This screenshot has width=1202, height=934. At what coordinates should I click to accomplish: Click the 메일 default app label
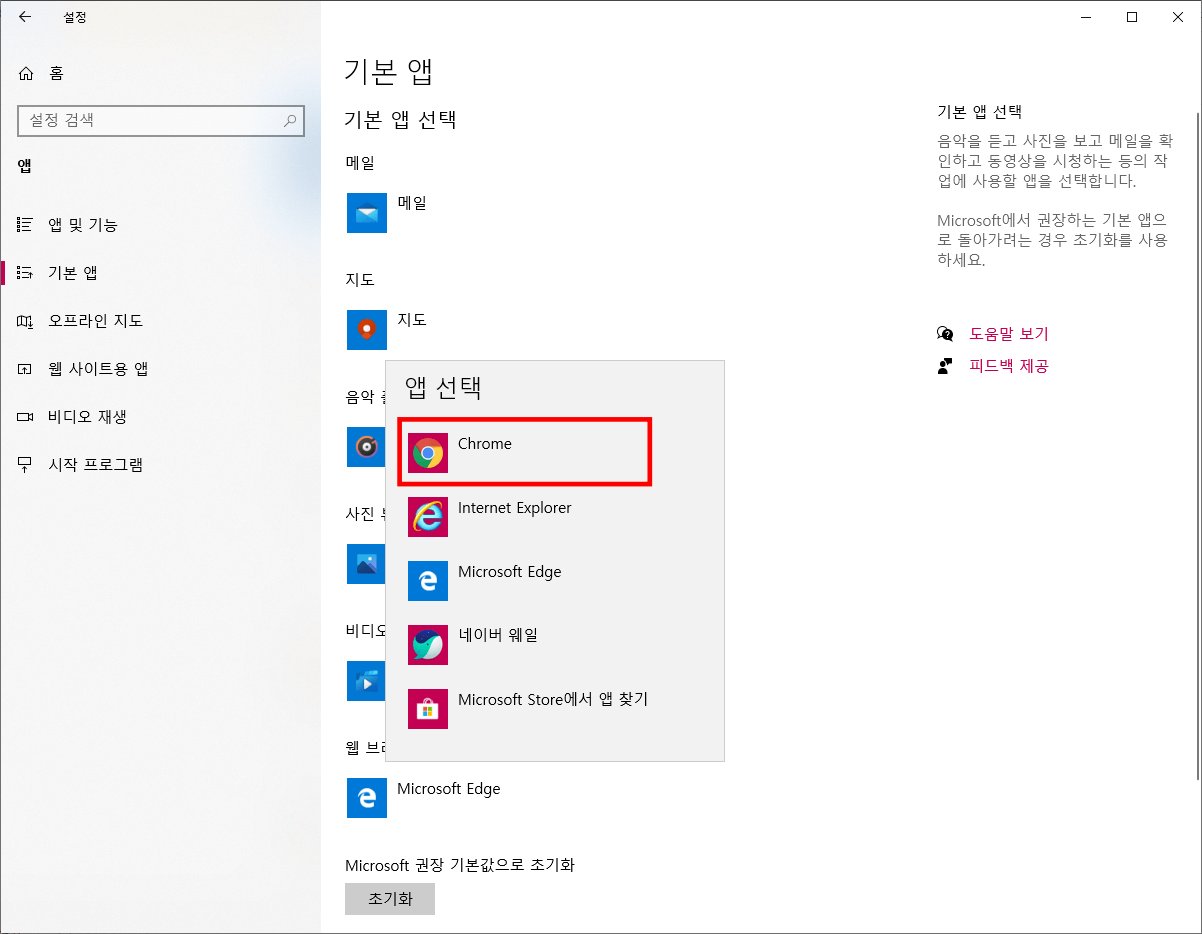pos(412,203)
